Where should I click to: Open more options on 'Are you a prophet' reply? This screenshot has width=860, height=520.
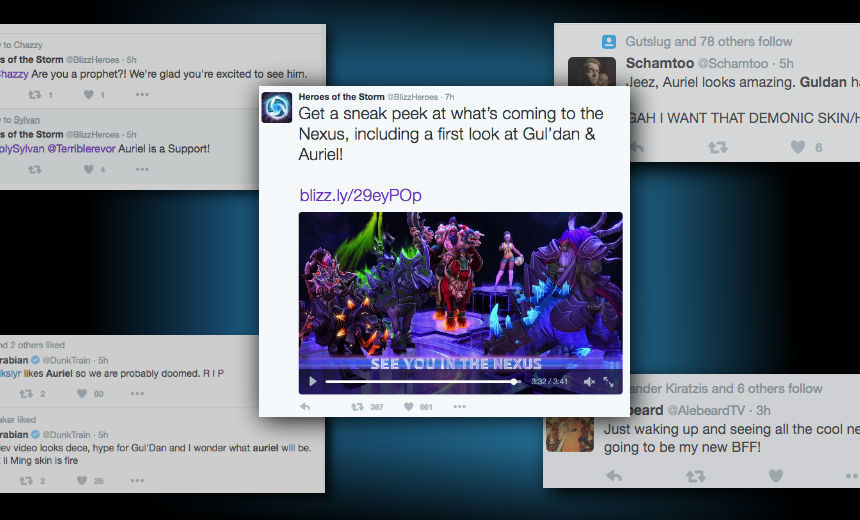tap(142, 94)
